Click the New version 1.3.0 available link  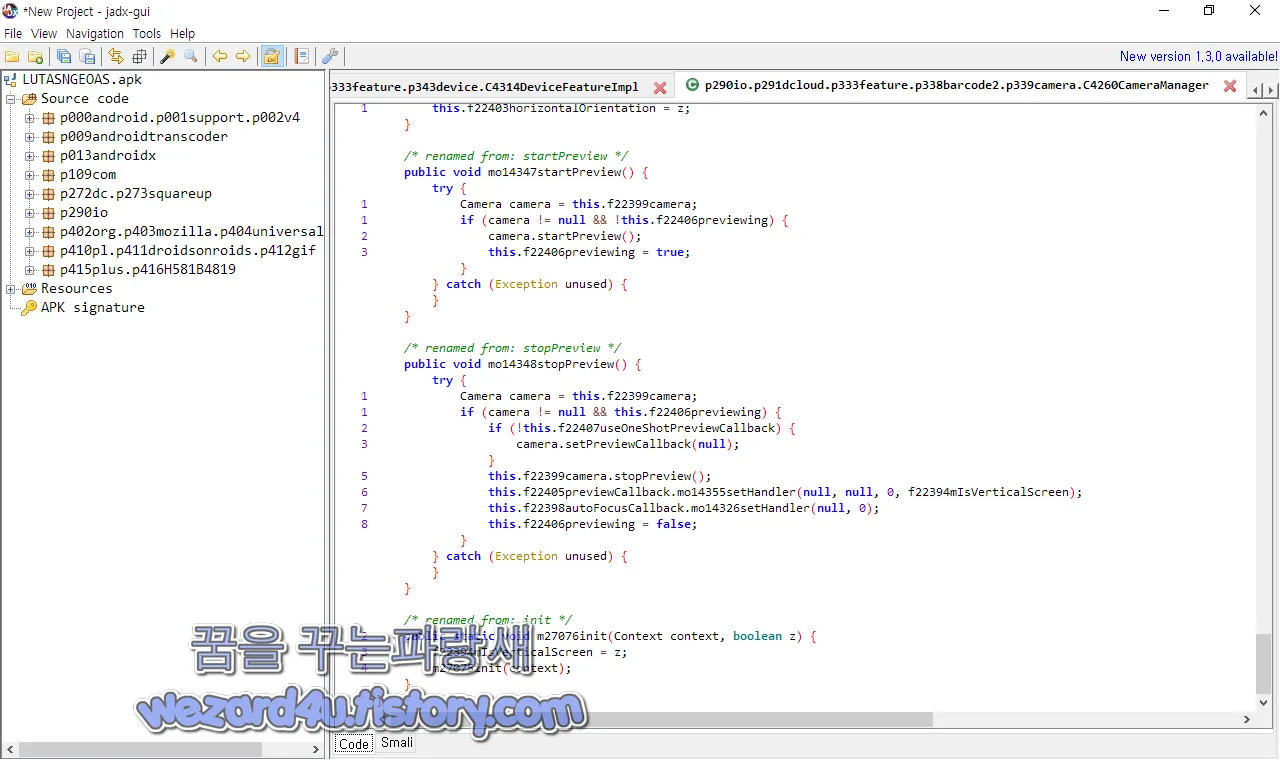click(1199, 57)
